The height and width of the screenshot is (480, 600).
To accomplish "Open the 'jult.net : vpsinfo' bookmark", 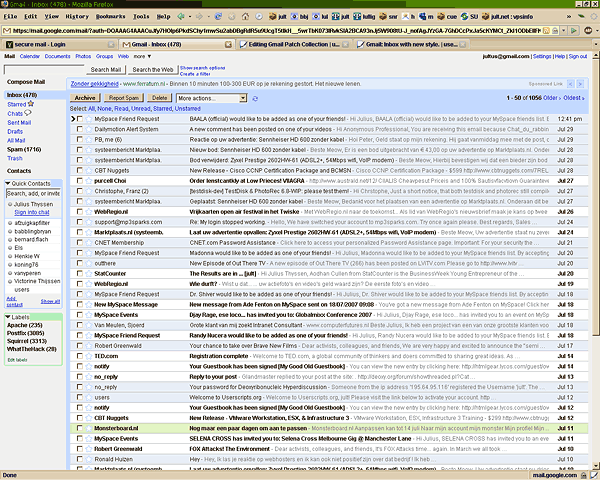I will 507,16.
